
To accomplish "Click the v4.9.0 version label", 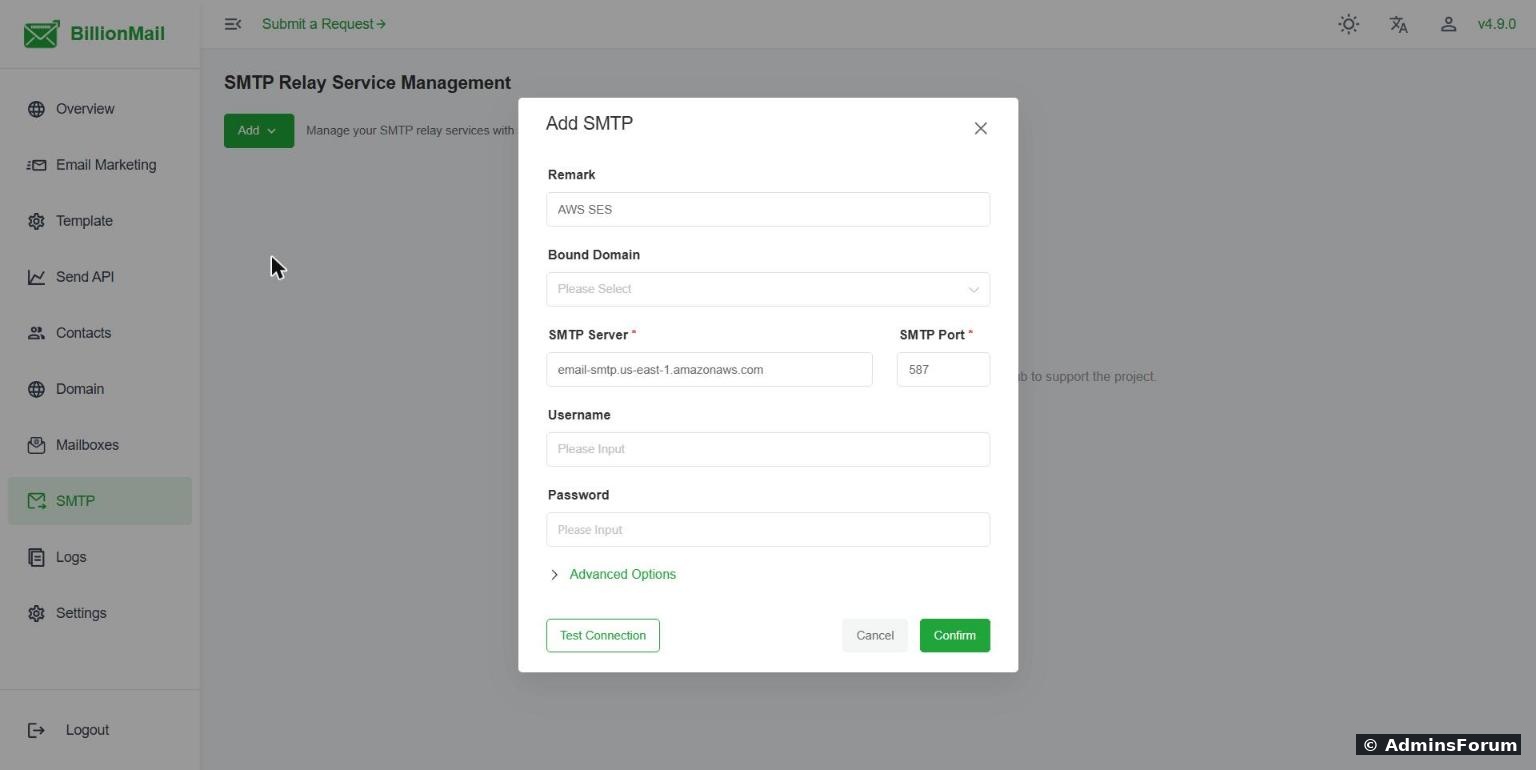I will click(1497, 24).
